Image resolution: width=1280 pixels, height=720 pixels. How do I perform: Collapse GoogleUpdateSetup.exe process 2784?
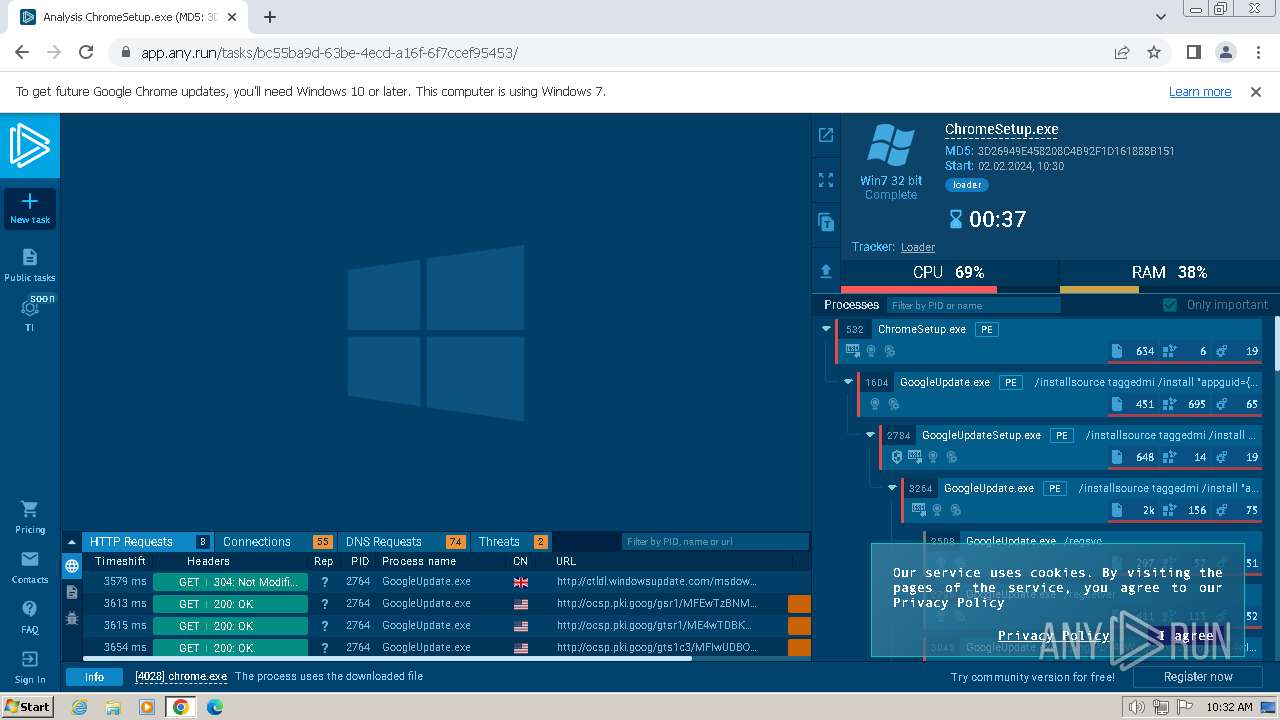point(870,435)
